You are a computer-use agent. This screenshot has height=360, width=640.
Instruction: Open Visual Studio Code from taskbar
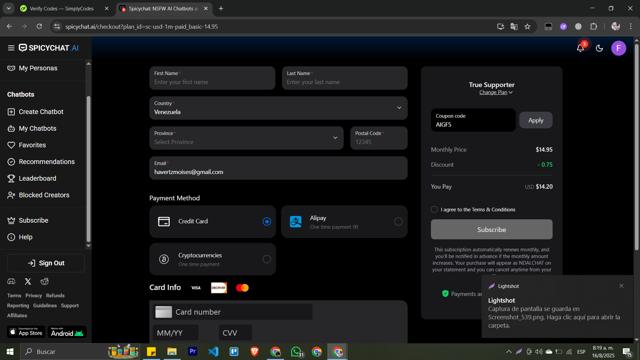[x=213, y=351]
